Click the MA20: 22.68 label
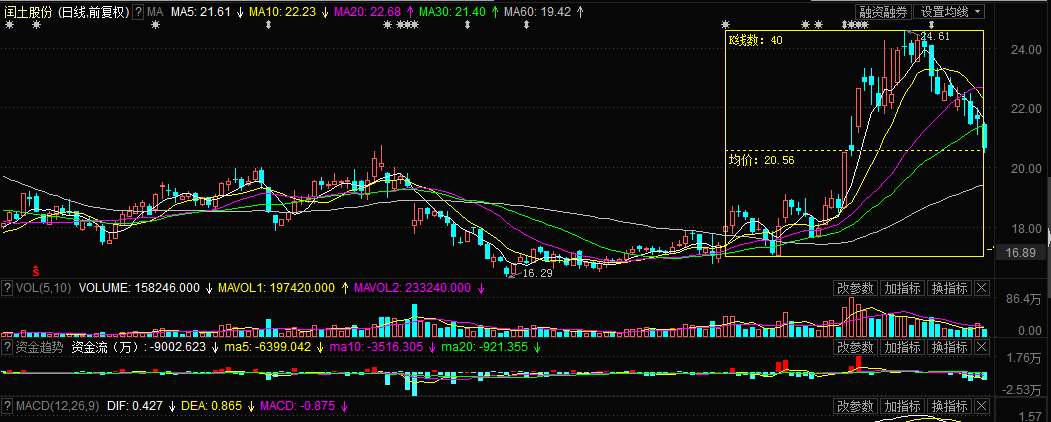The height and width of the screenshot is (422, 1051). 367,12
